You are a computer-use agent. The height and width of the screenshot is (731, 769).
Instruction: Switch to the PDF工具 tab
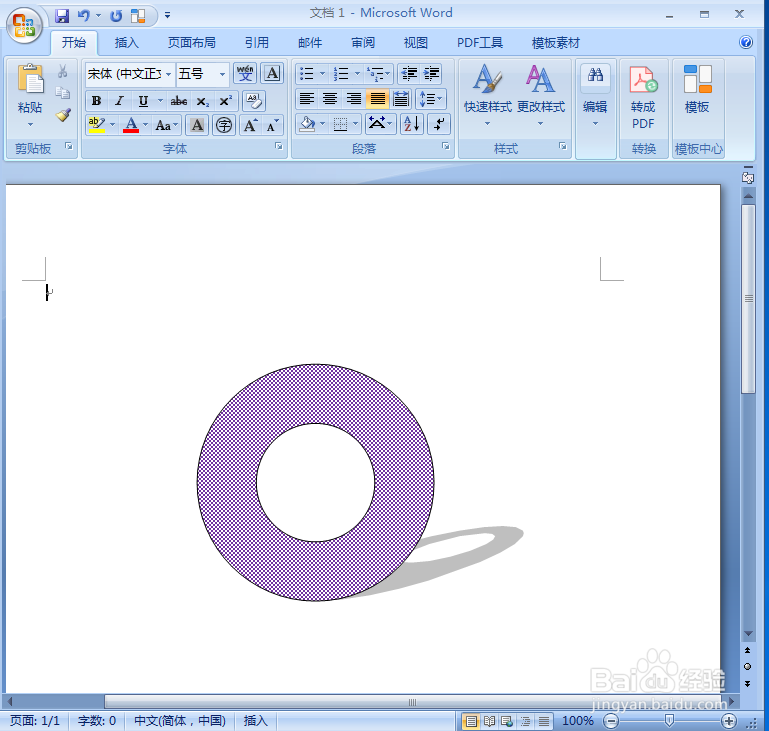point(480,43)
